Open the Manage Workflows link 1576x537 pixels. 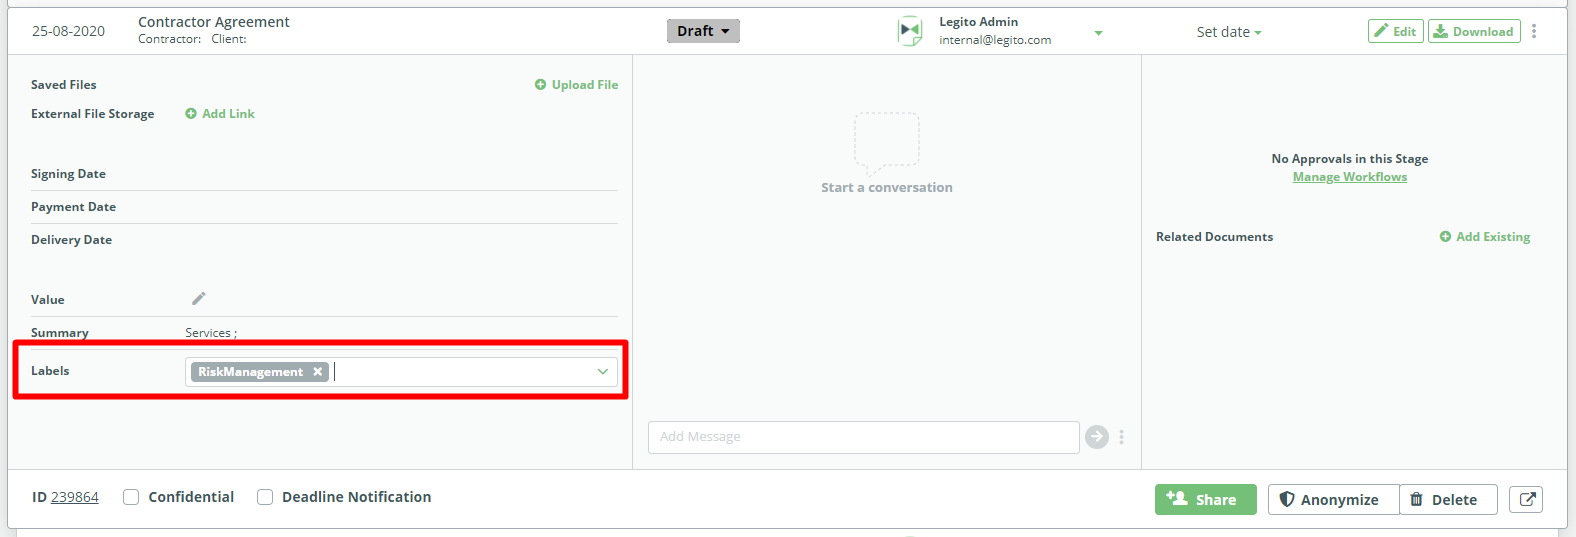coord(1349,177)
